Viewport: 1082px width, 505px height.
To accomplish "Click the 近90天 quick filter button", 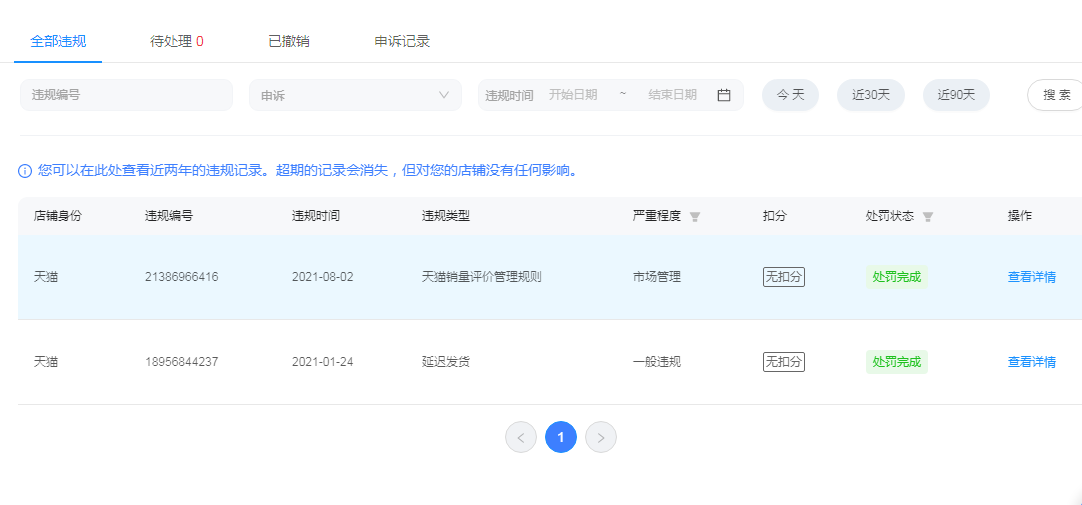I will (x=956, y=95).
